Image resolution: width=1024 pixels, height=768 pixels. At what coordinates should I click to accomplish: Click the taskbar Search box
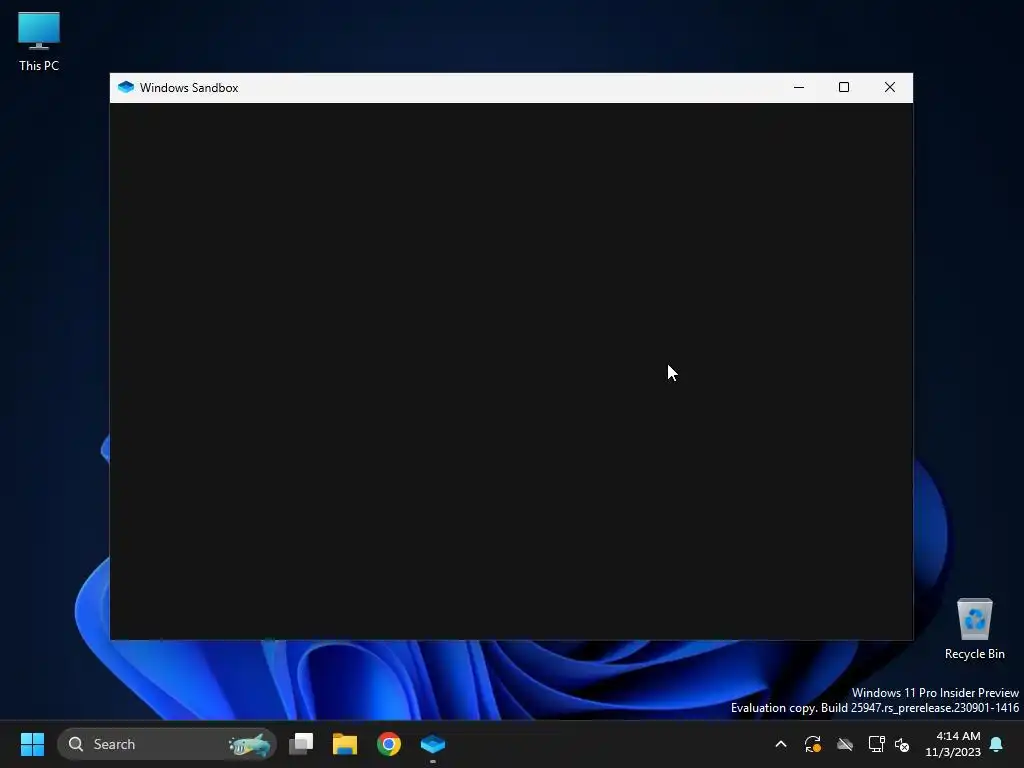coord(167,744)
